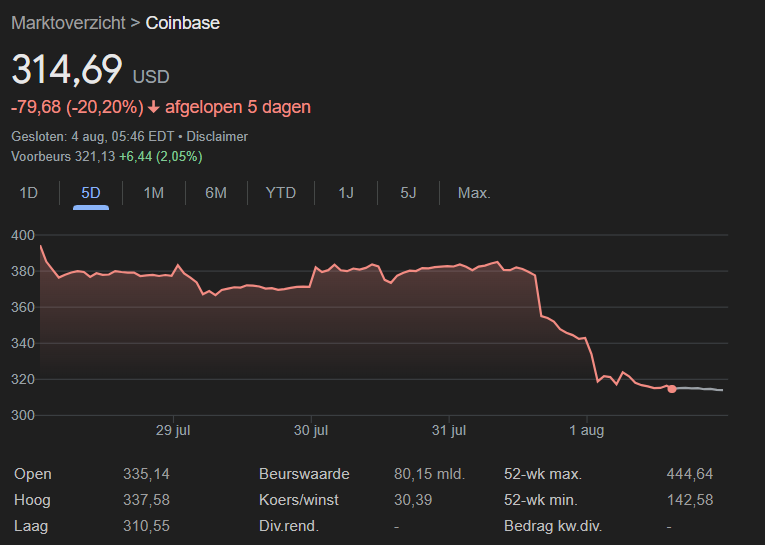Click the red down arrow beside percentage change
Image resolution: width=765 pixels, height=545 pixels.
154,107
